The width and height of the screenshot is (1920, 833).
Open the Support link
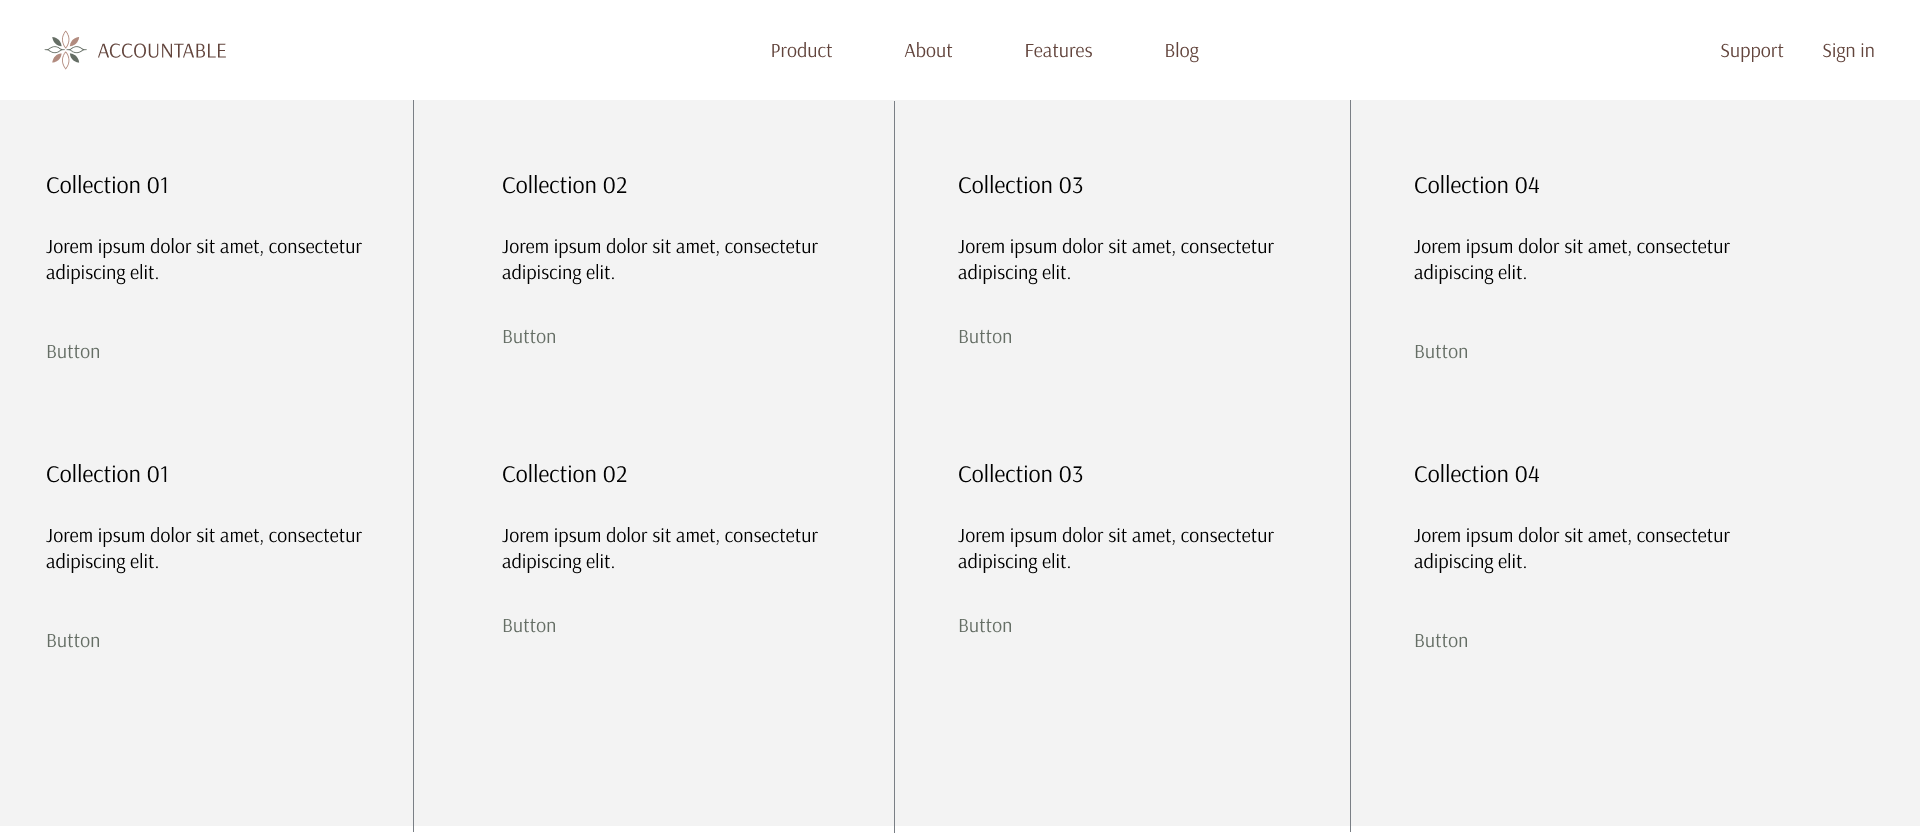(1751, 51)
